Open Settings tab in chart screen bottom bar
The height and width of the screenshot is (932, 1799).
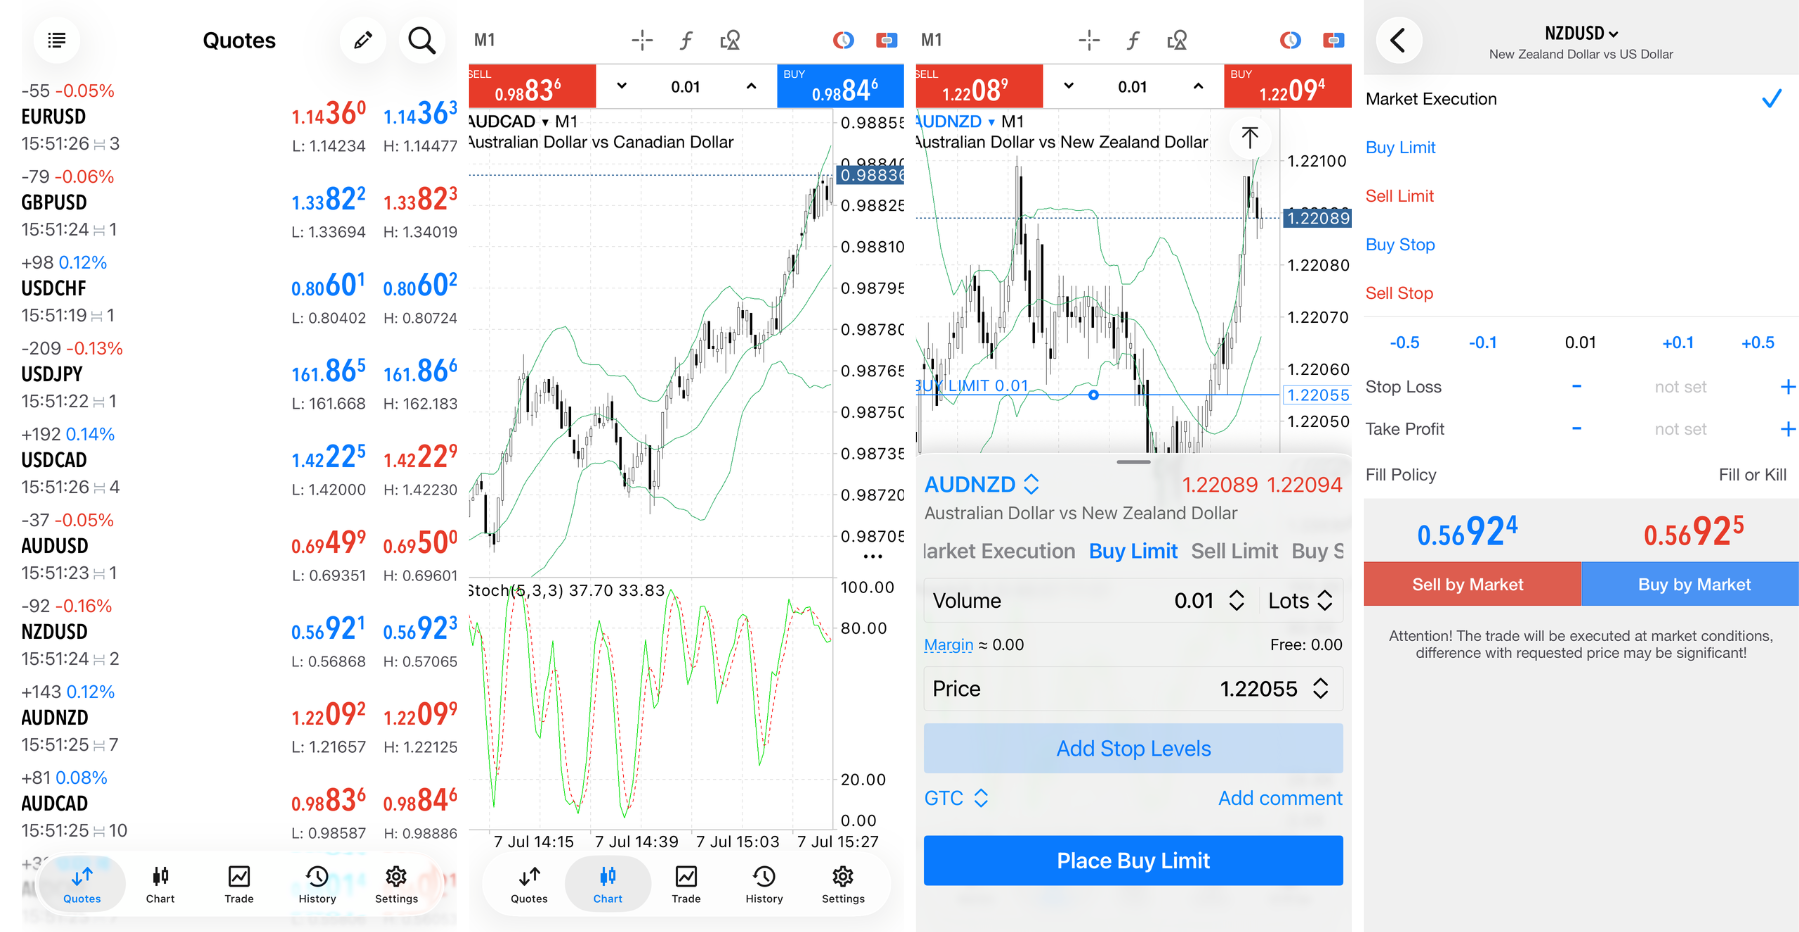(x=843, y=884)
